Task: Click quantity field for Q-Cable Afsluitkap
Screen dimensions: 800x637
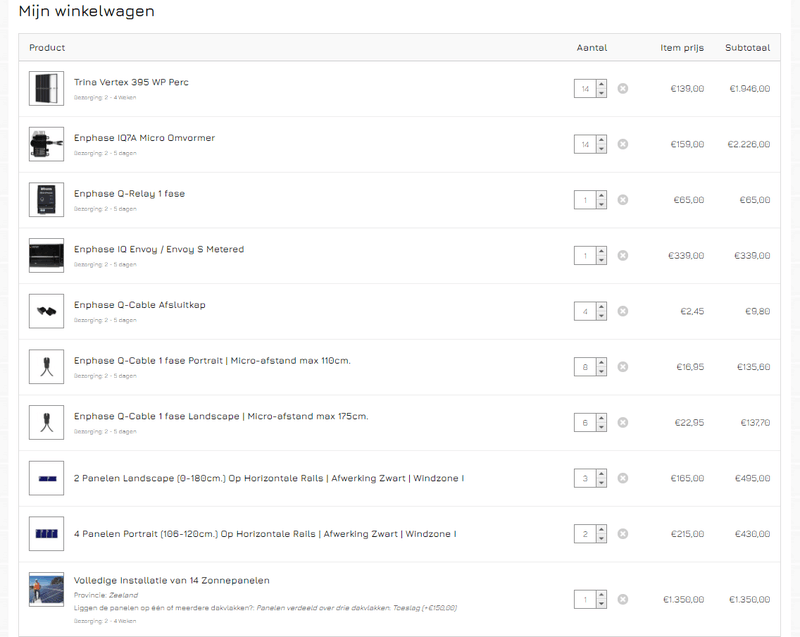Action: coord(585,311)
